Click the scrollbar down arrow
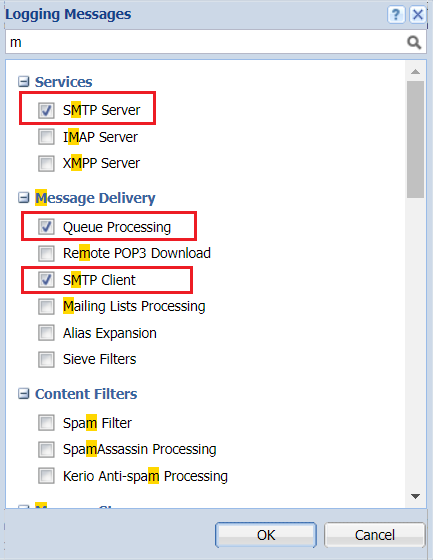433x560 pixels. tap(415, 496)
